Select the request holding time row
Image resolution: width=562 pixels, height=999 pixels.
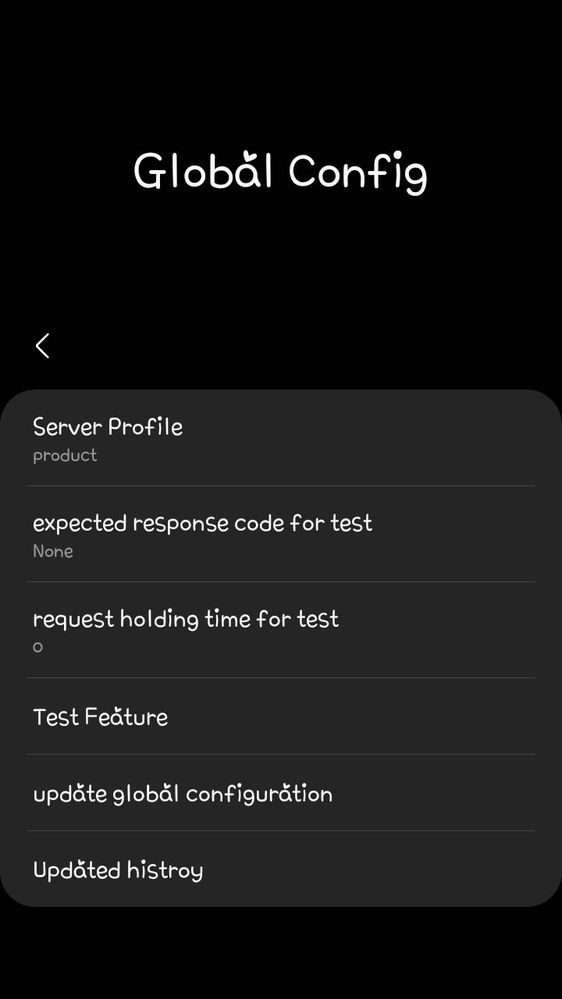tap(281, 629)
